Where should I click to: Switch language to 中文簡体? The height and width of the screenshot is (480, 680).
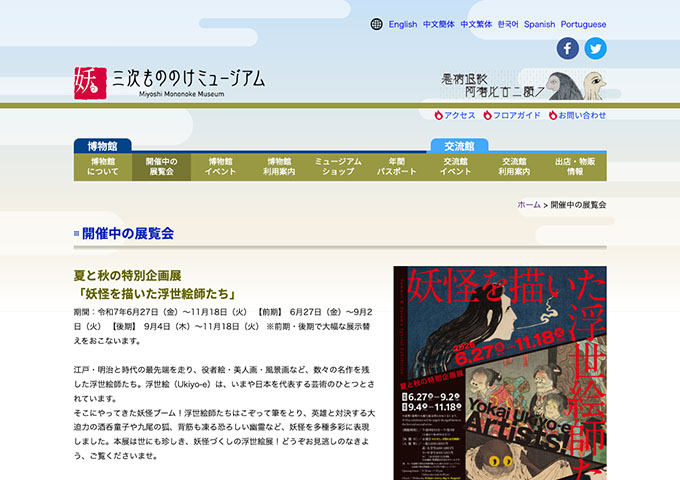pos(438,24)
